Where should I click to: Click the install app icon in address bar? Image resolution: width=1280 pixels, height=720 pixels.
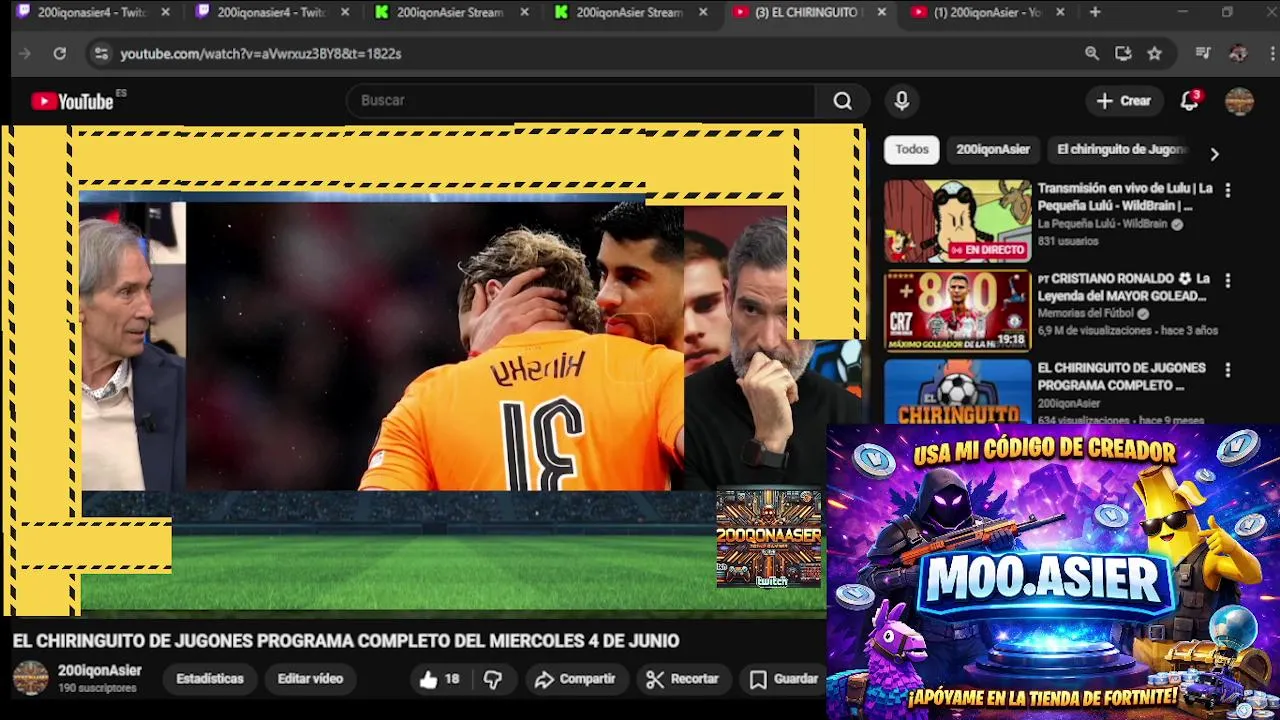coord(1123,54)
